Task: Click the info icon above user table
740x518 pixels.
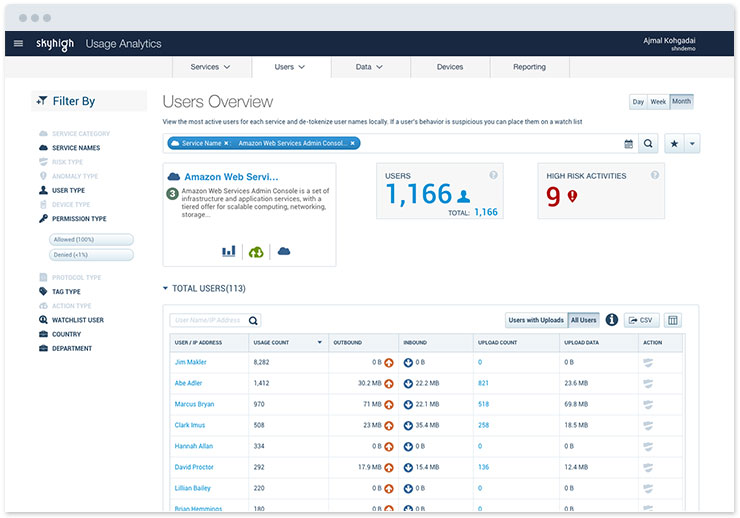Action: pos(612,320)
